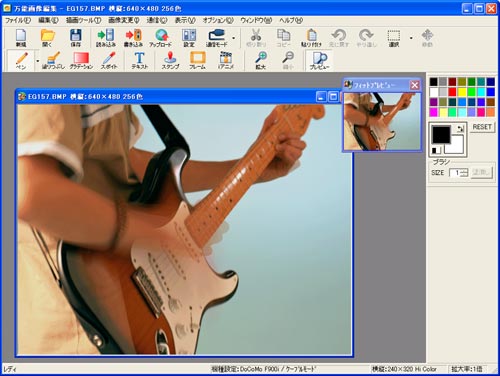The image size is (500, 376).
Task: Open the 編集(E) menu
Action: tap(48, 20)
